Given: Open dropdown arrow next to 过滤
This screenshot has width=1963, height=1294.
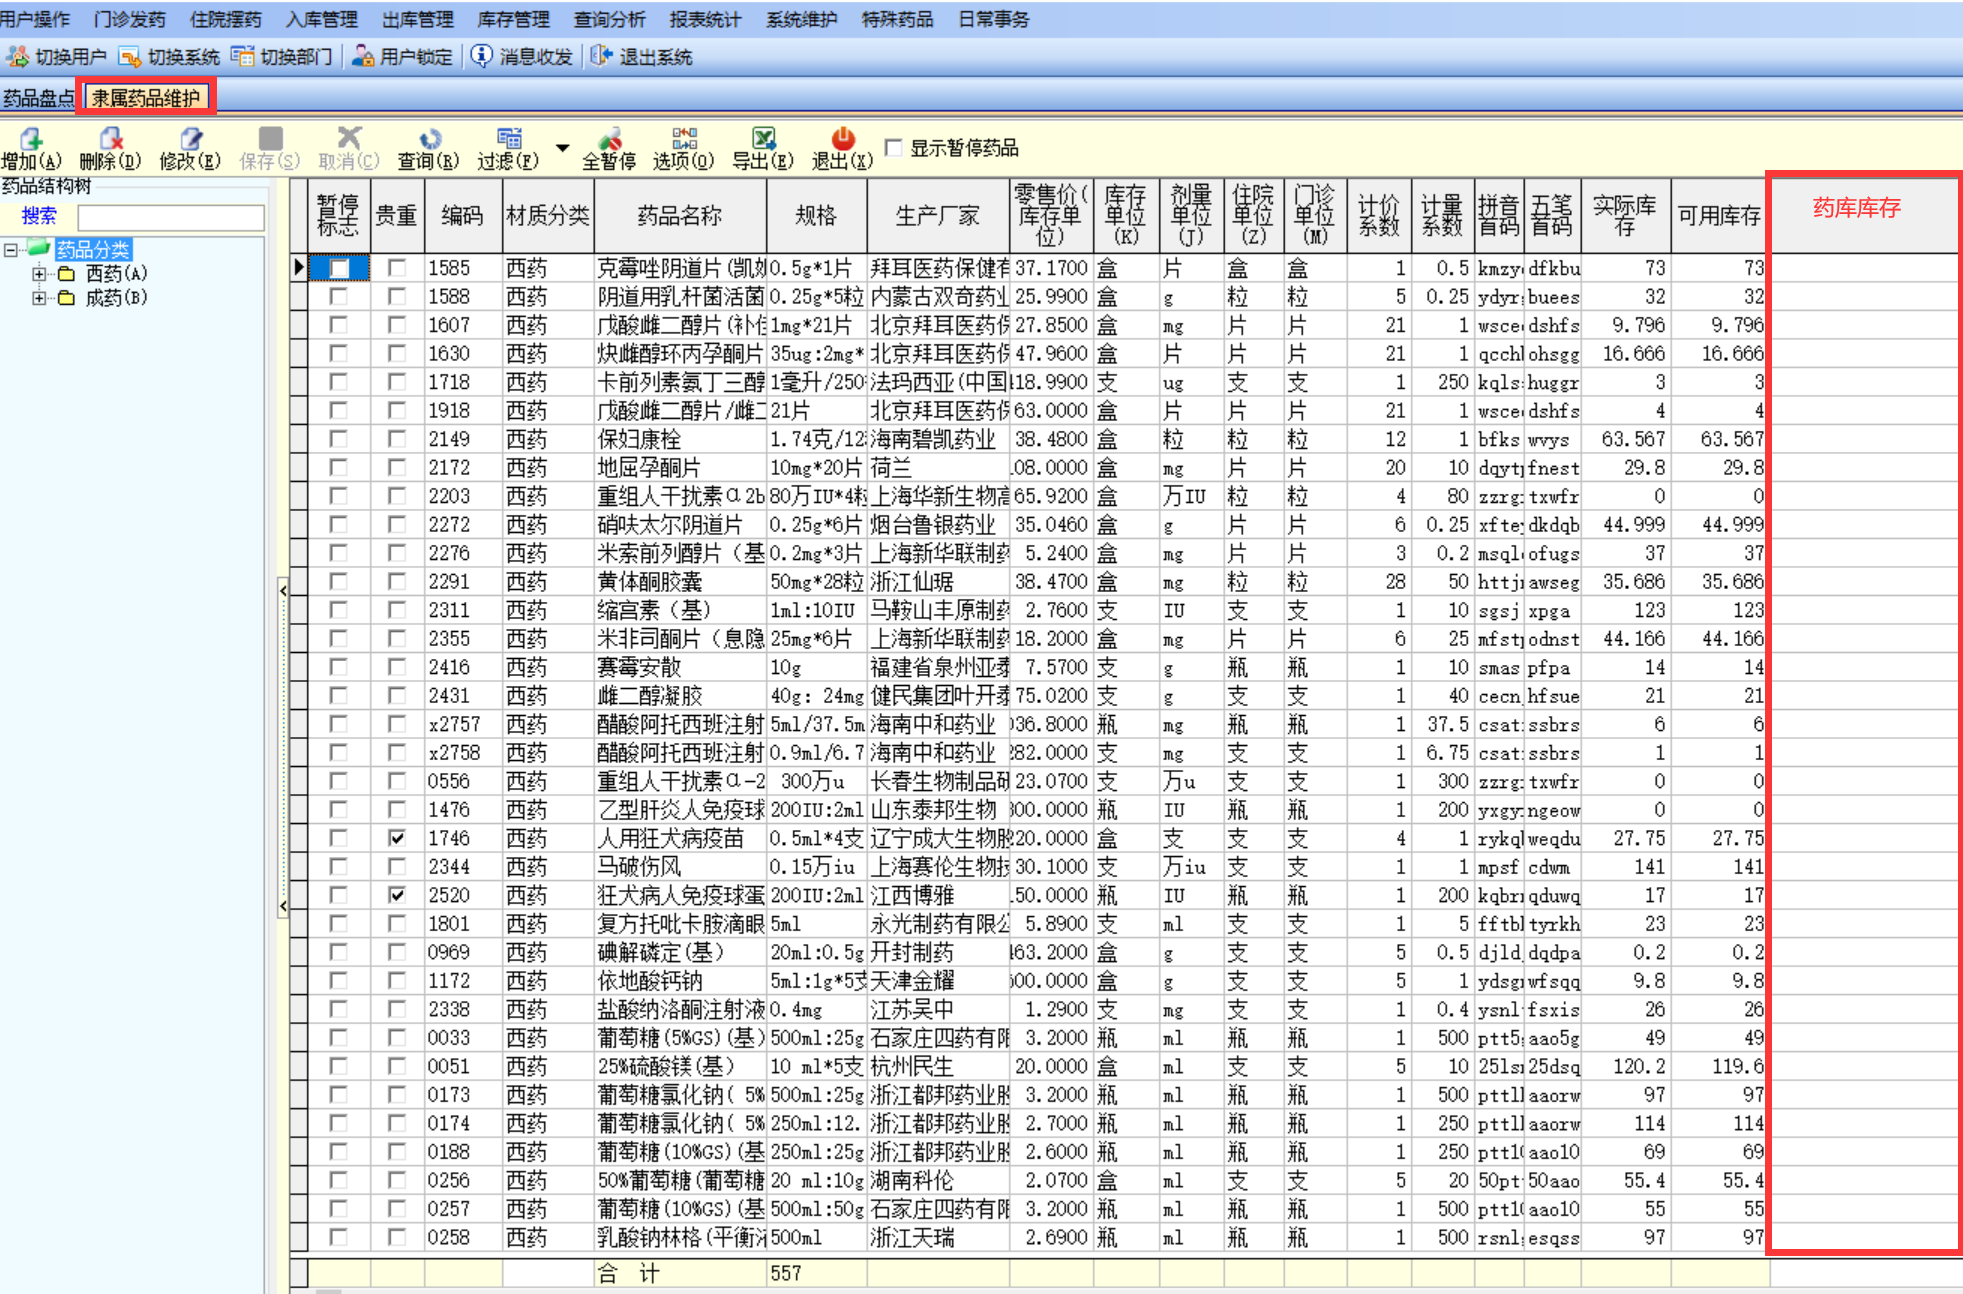Looking at the screenshot, I should (563, 148).
